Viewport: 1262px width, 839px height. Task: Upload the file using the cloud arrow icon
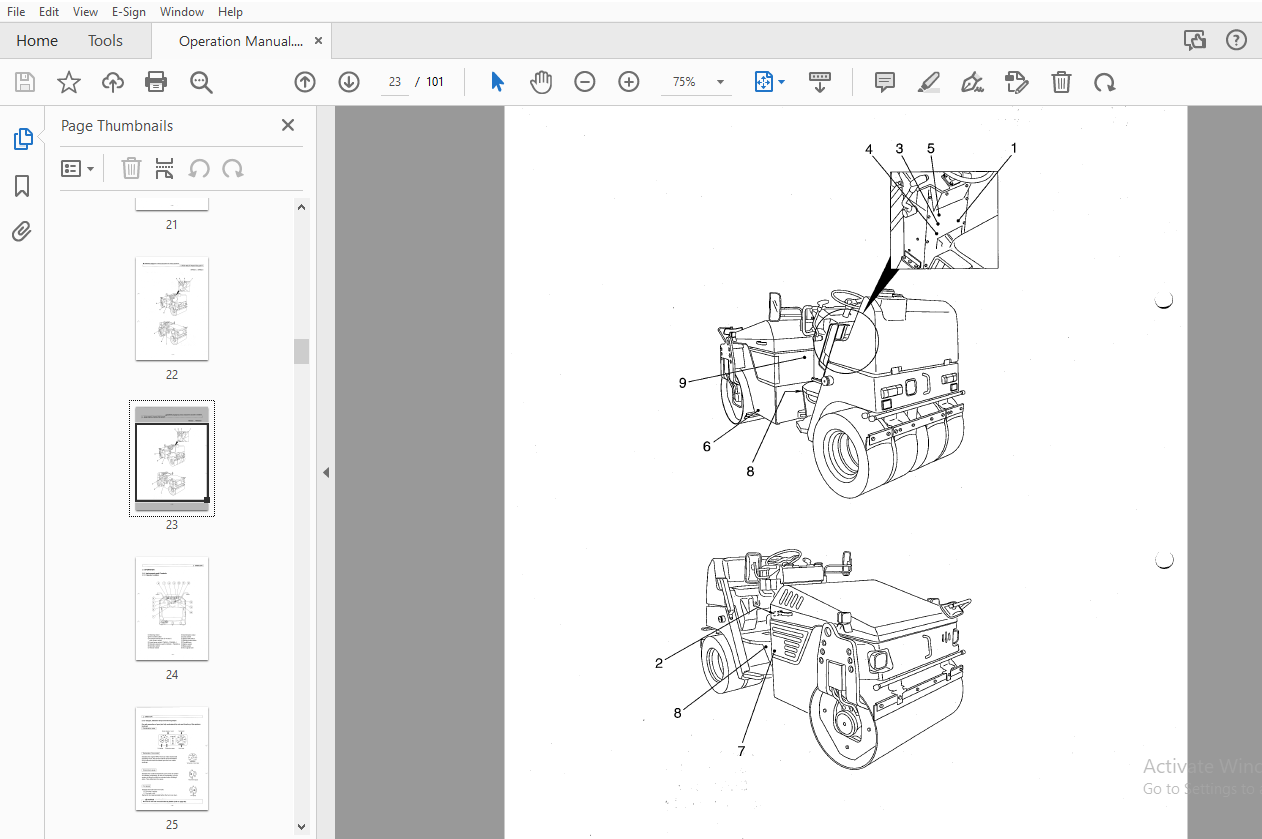(x=113, y=82)
